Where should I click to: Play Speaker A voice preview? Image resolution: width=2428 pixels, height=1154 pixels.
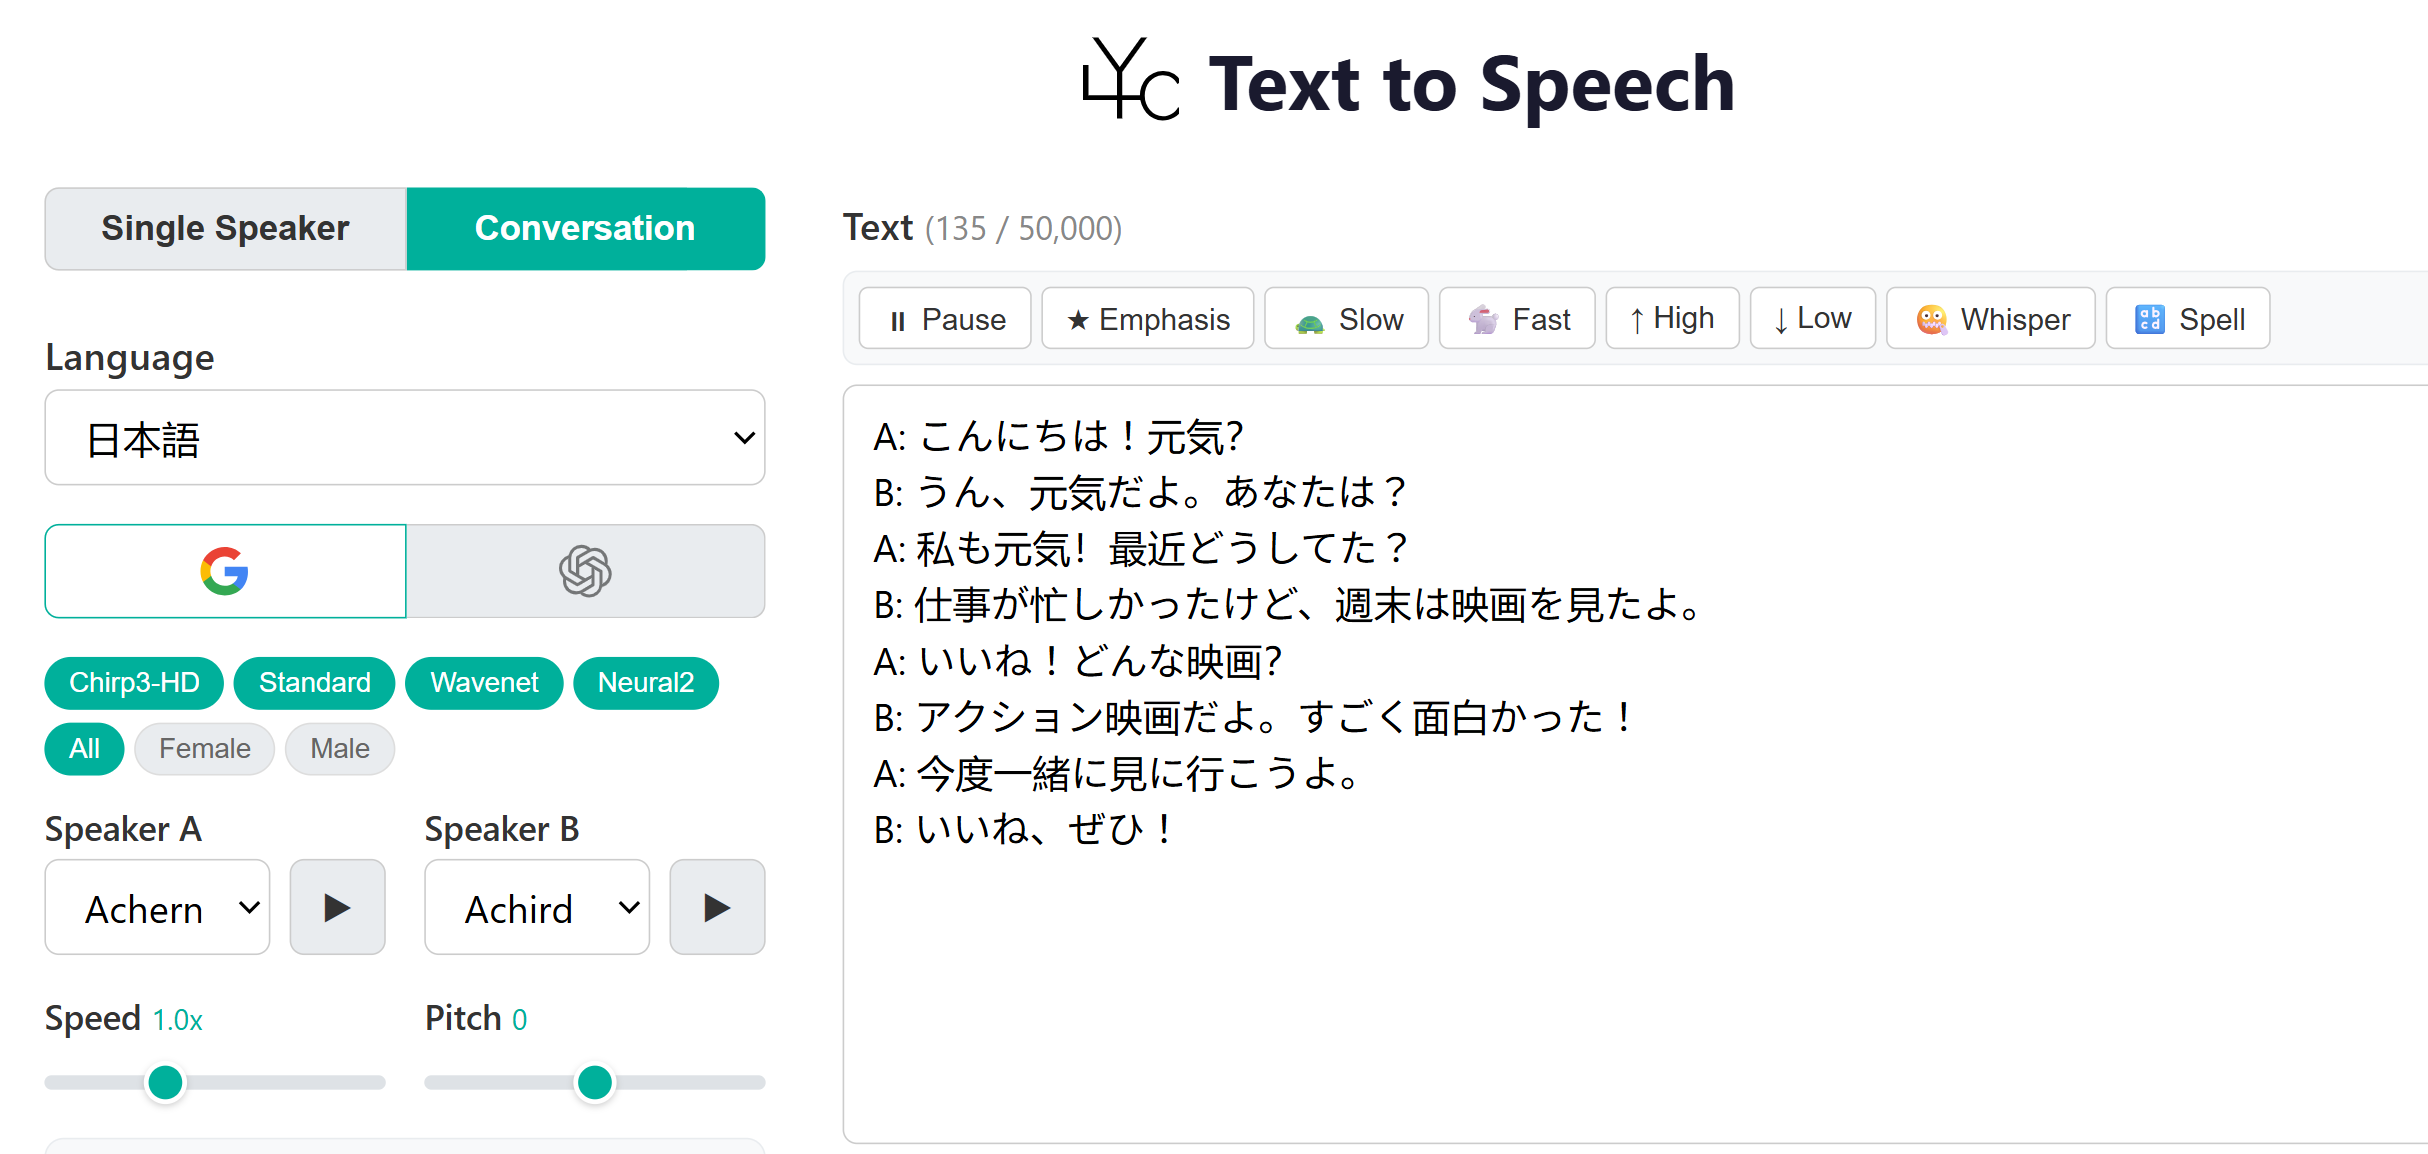[x=338, y=907]
